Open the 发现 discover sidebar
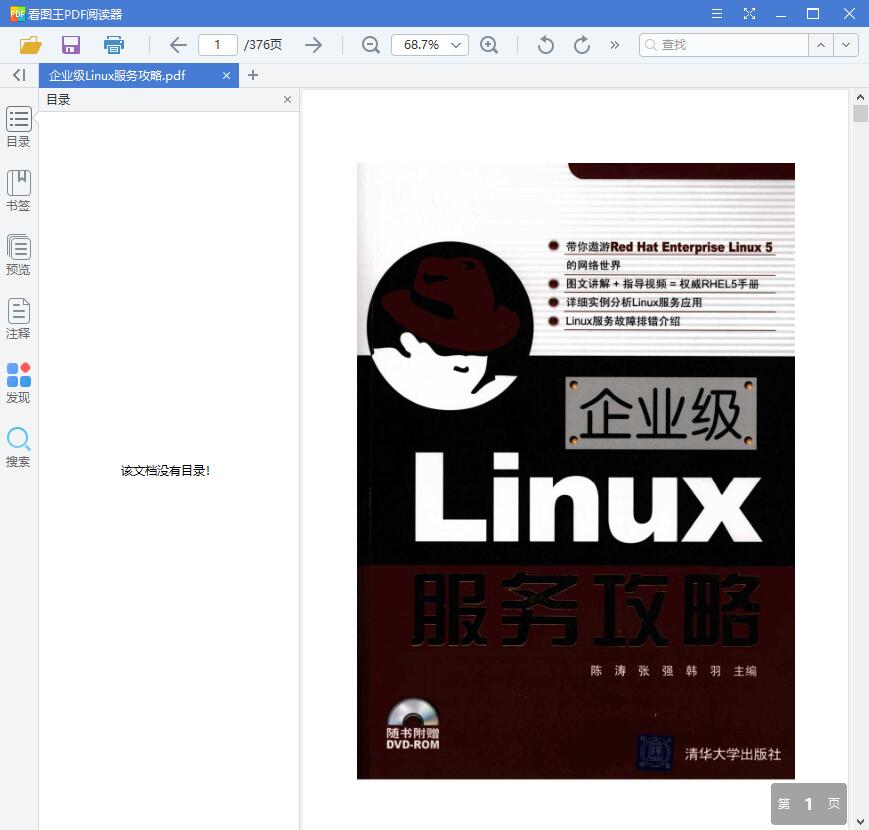 pos(18,383)
